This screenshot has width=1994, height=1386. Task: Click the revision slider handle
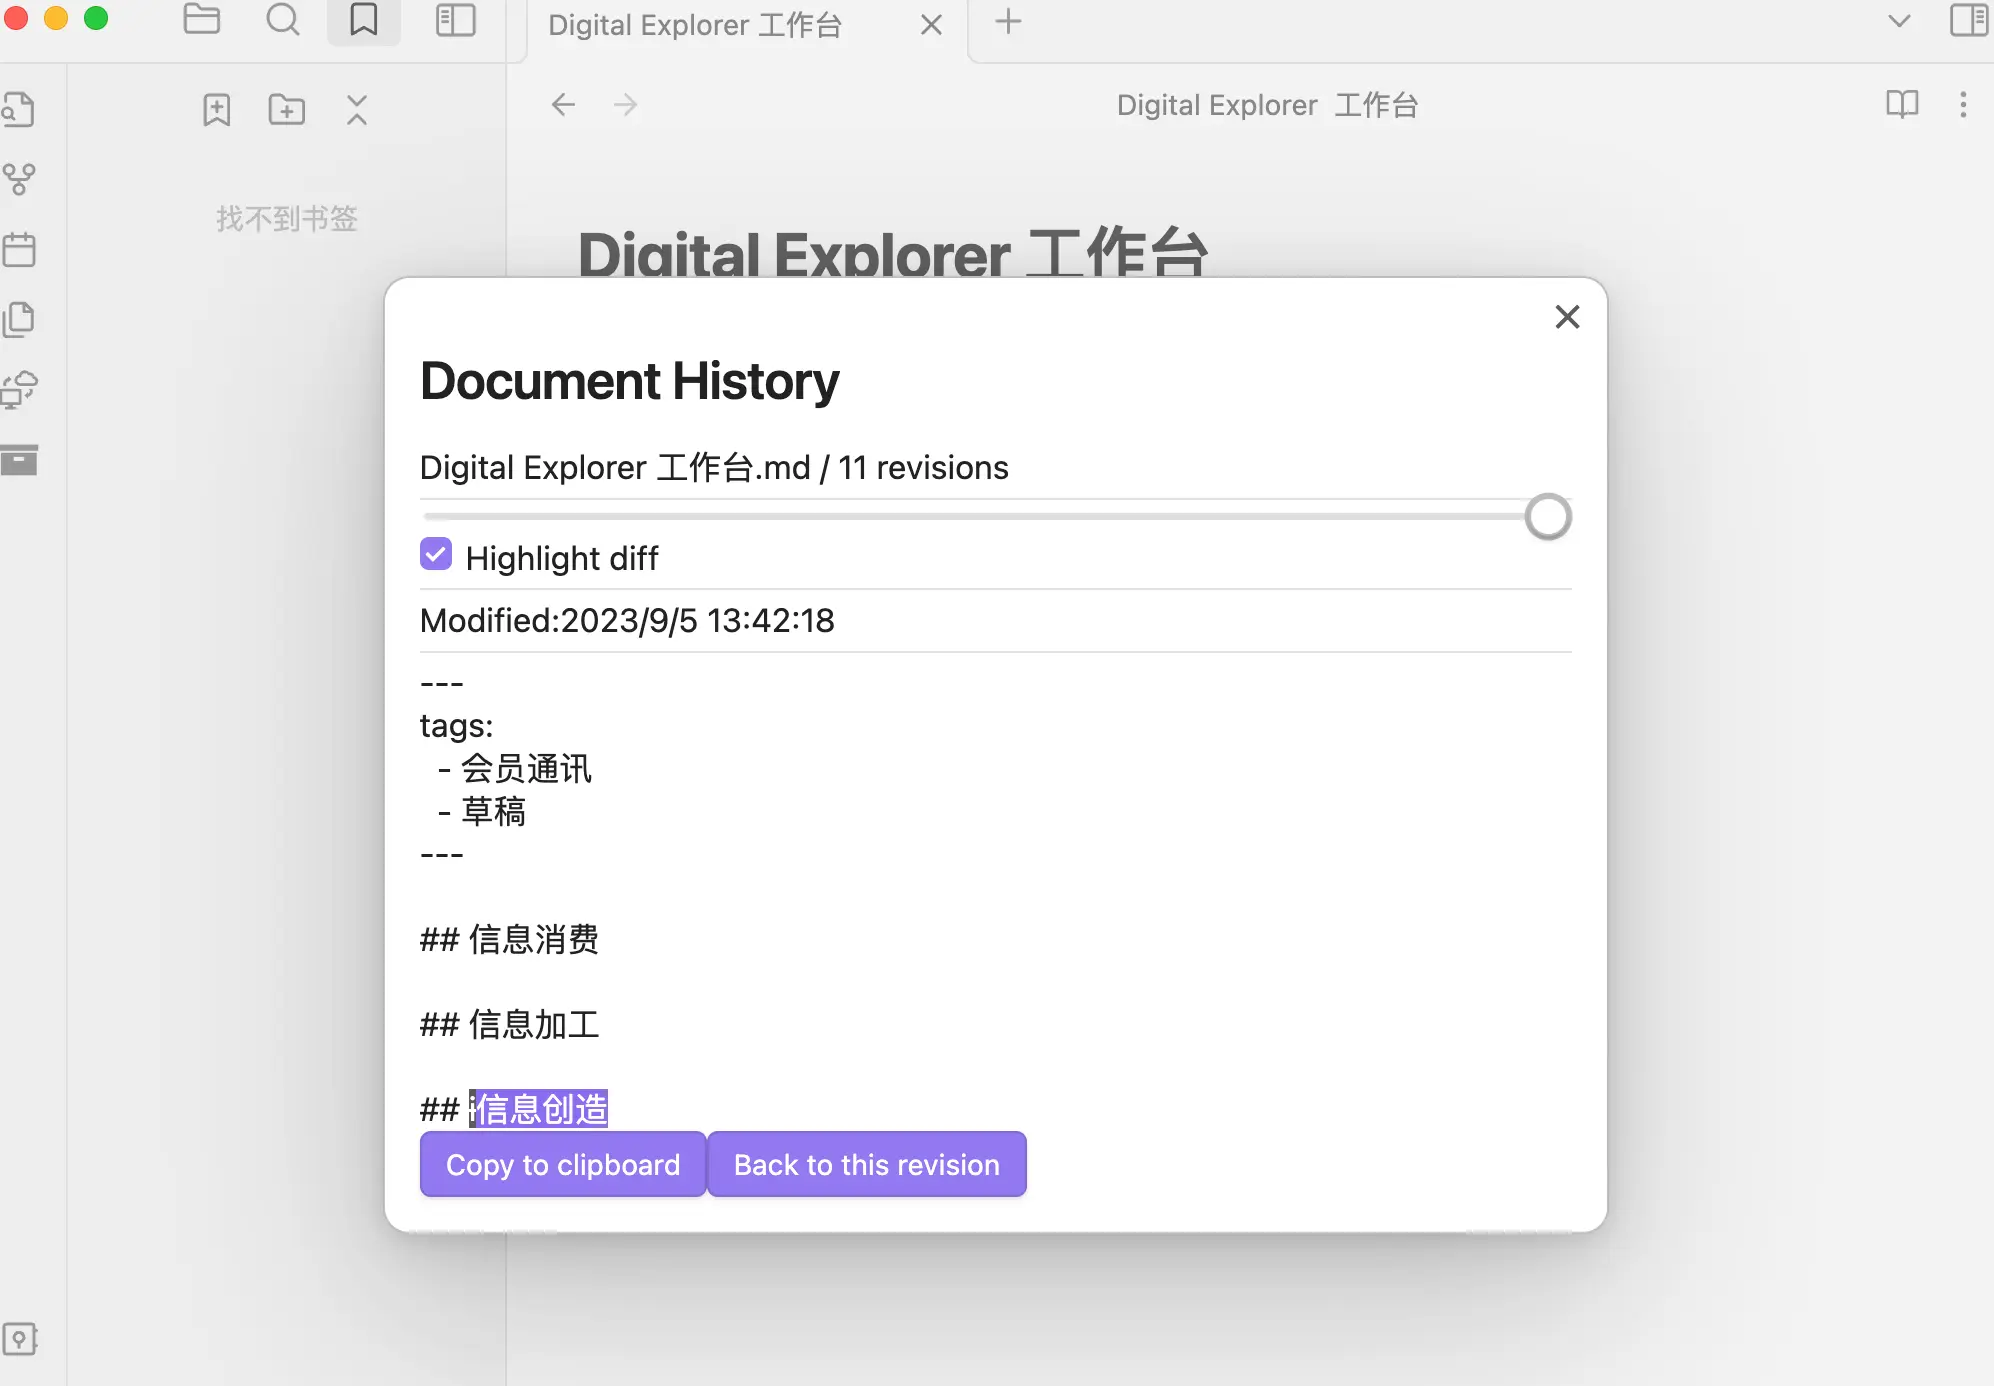point(1548,517)
